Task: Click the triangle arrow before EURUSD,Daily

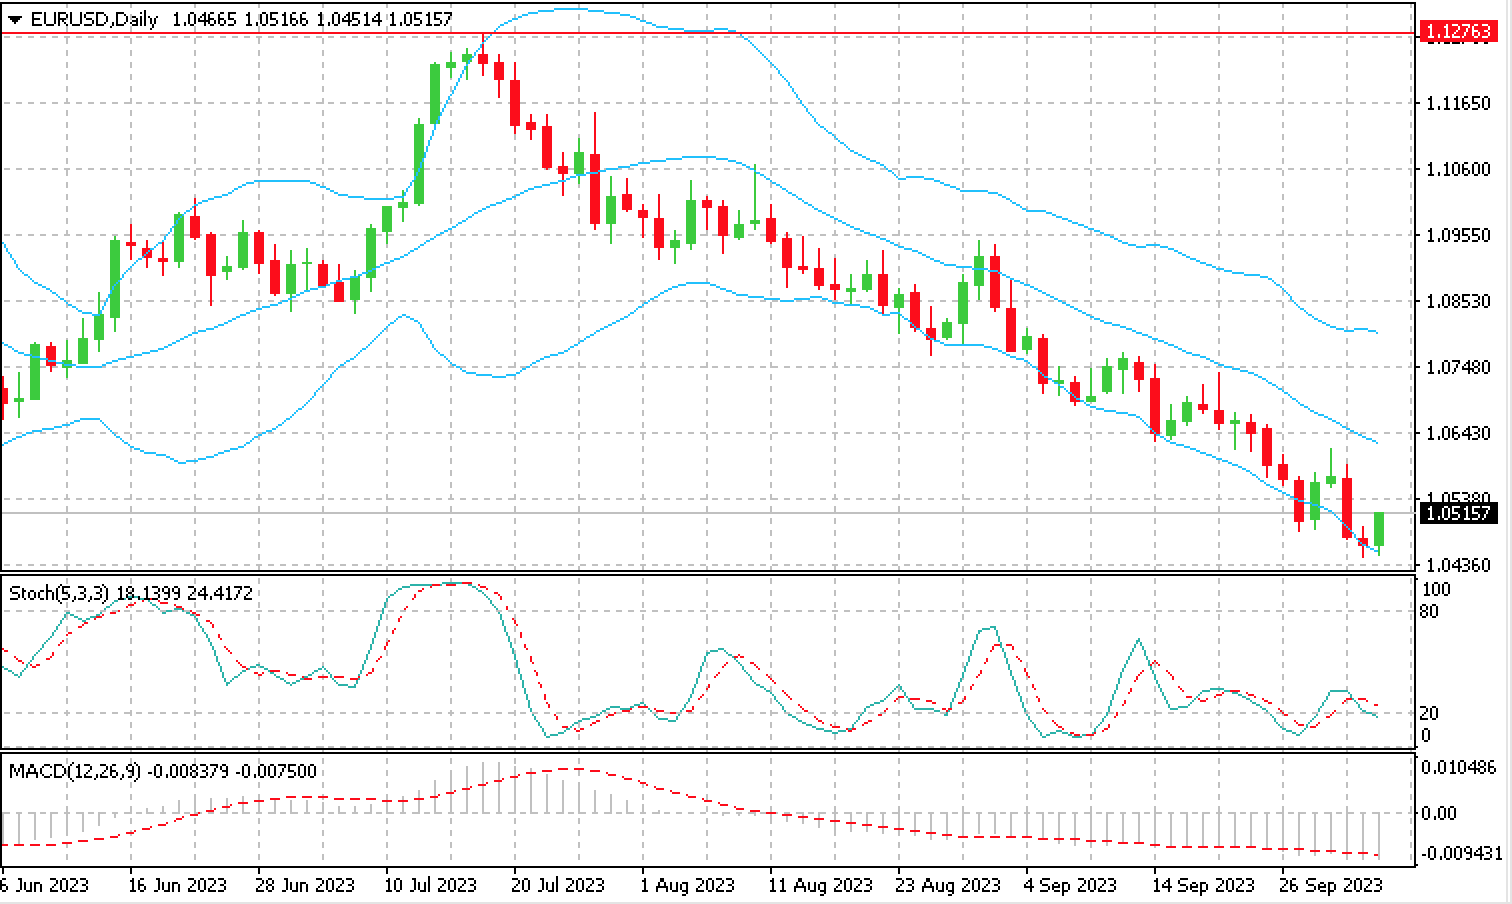Action: tap(15, 20)
